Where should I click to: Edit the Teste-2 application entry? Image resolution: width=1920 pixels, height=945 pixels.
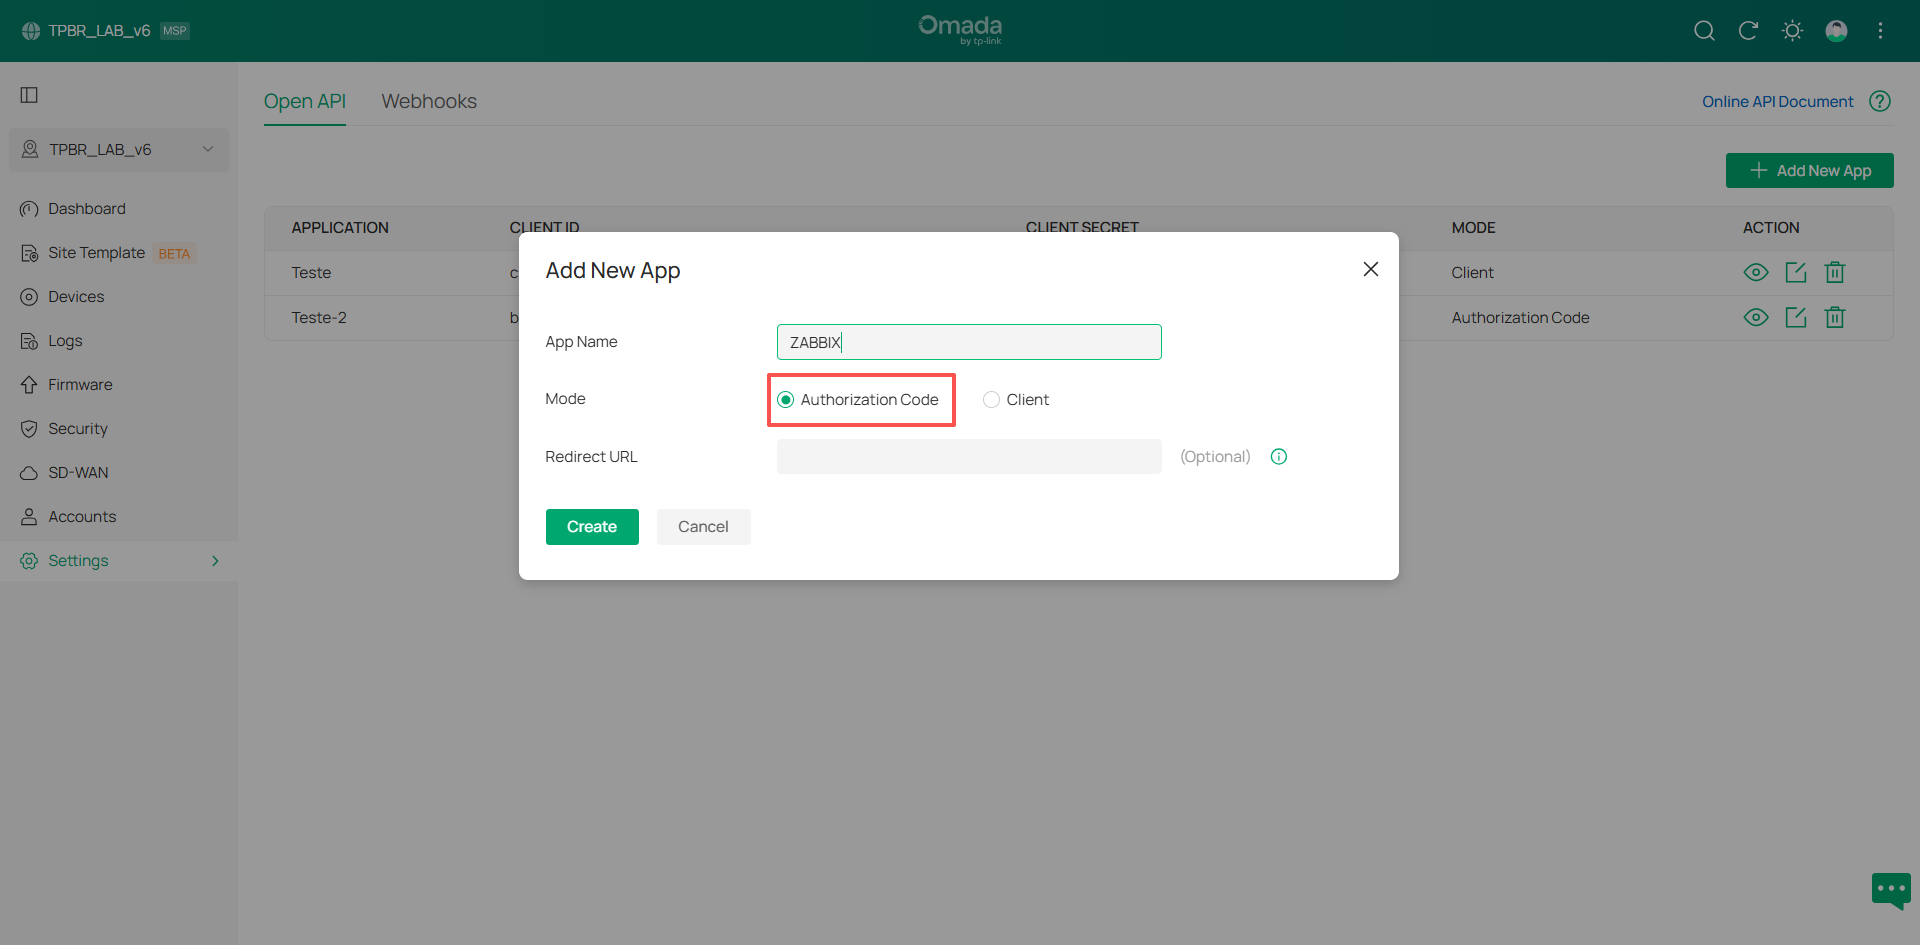point(1795,317)
